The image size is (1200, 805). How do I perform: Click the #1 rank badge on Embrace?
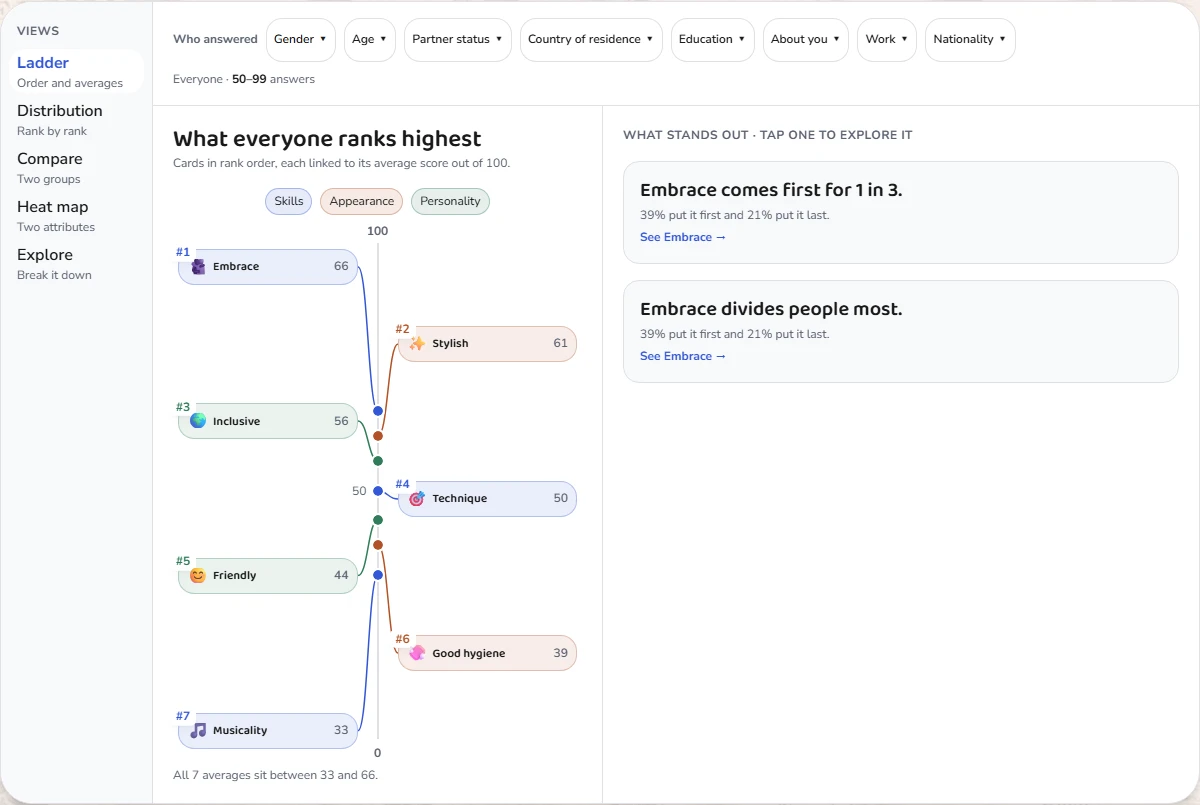click(x=183, y=252)
